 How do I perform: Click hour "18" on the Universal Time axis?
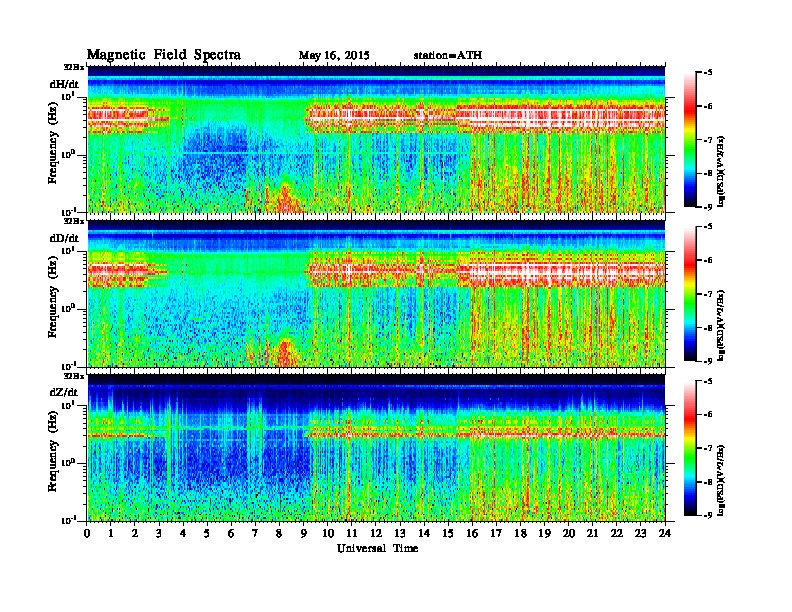tap(520, 533)
